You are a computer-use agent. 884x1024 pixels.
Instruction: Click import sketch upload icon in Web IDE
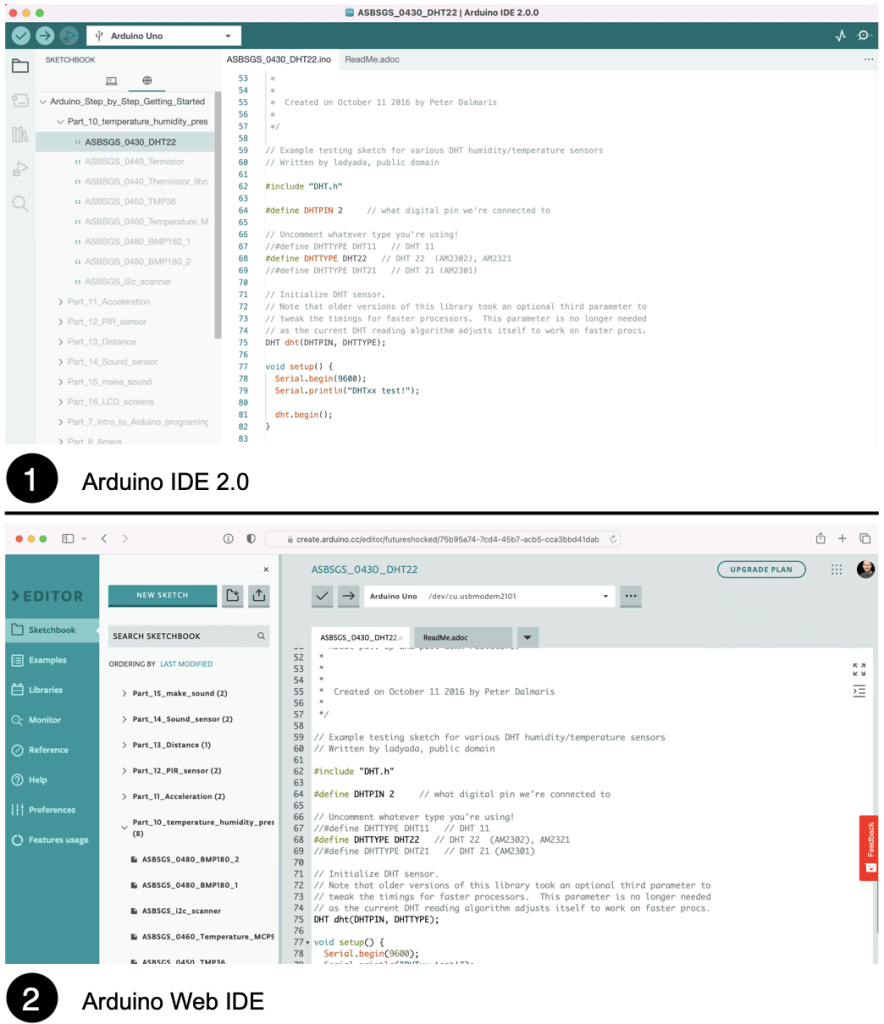[259, 596]
